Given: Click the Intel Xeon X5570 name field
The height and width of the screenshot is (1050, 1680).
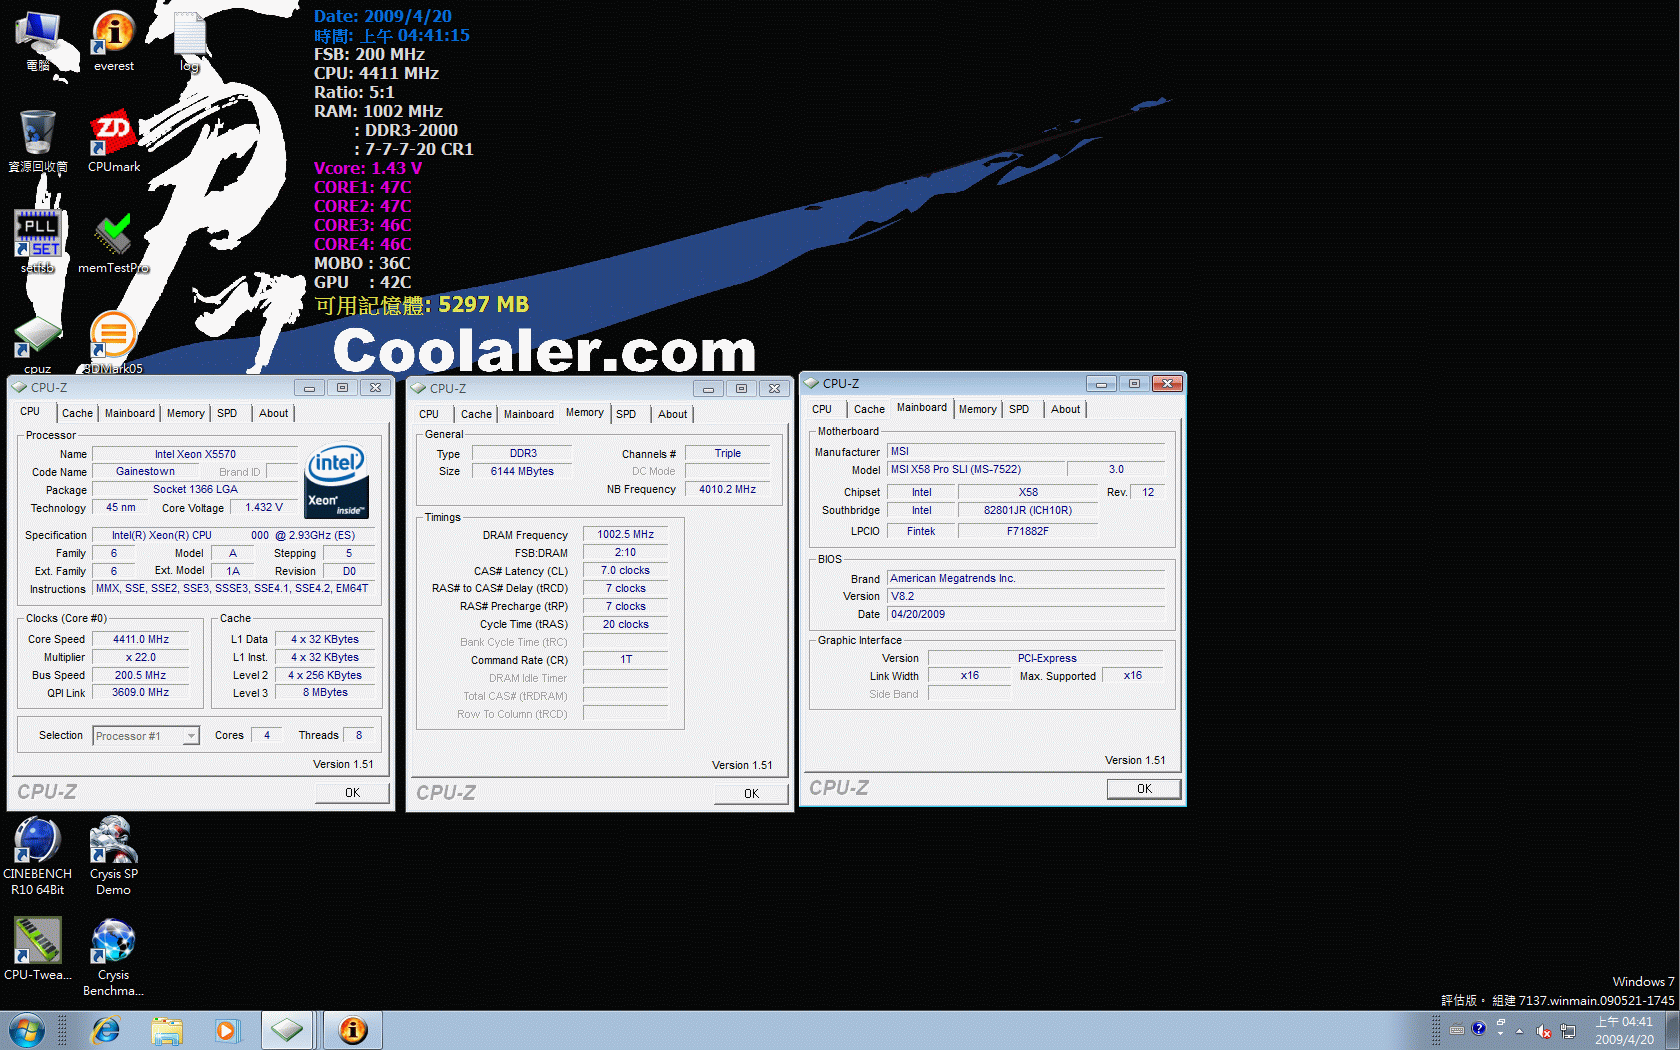Looking at the screenshot, I should point(195,454).
